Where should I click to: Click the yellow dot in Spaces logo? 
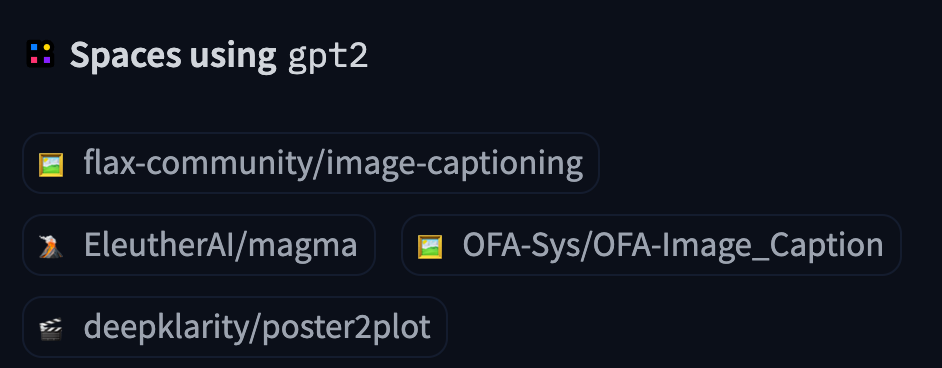47,47
